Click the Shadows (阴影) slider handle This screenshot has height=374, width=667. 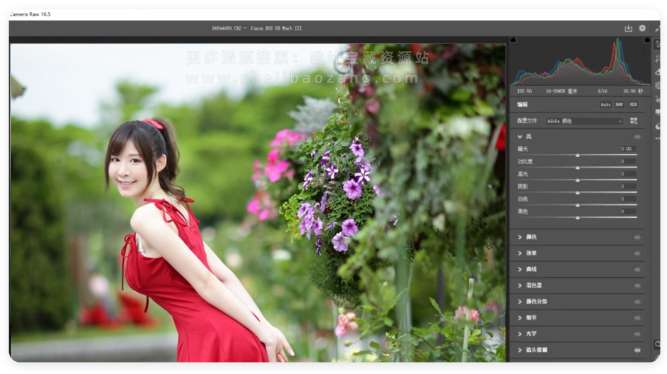tap(578, 193)
